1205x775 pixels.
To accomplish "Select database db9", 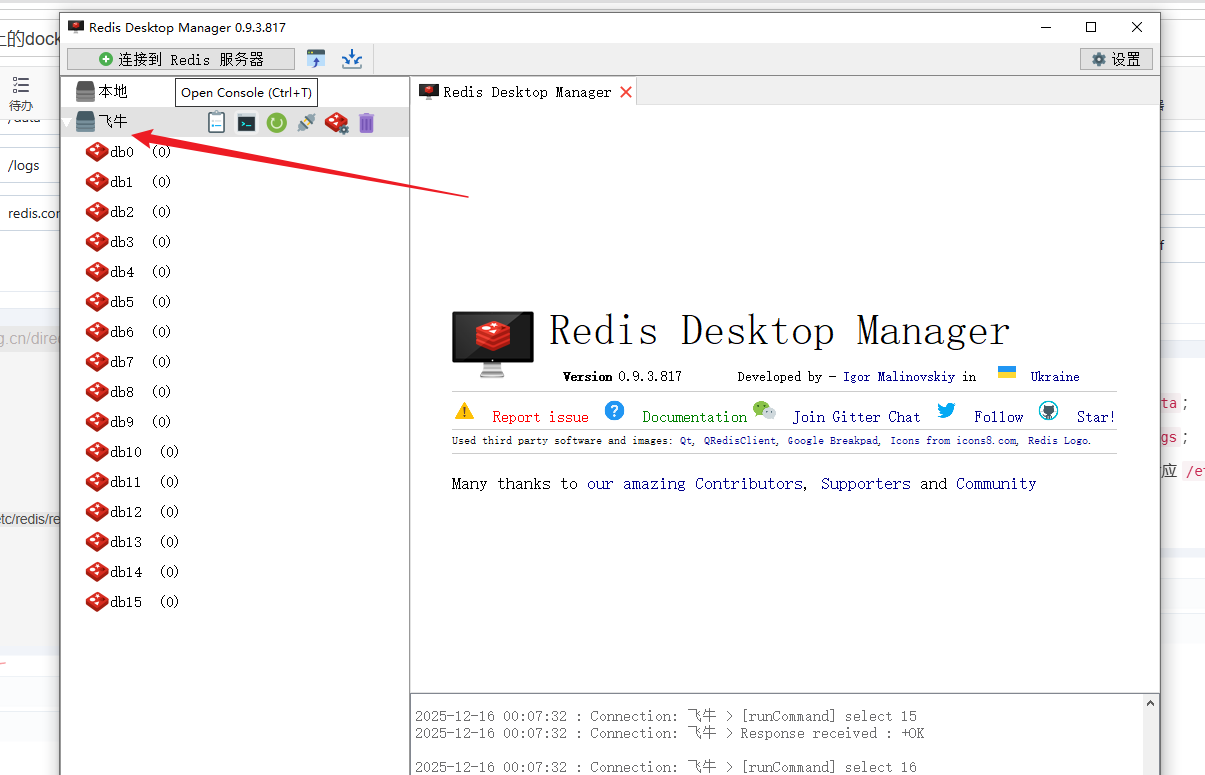I will pyautogui.click(x=128, y=422).
